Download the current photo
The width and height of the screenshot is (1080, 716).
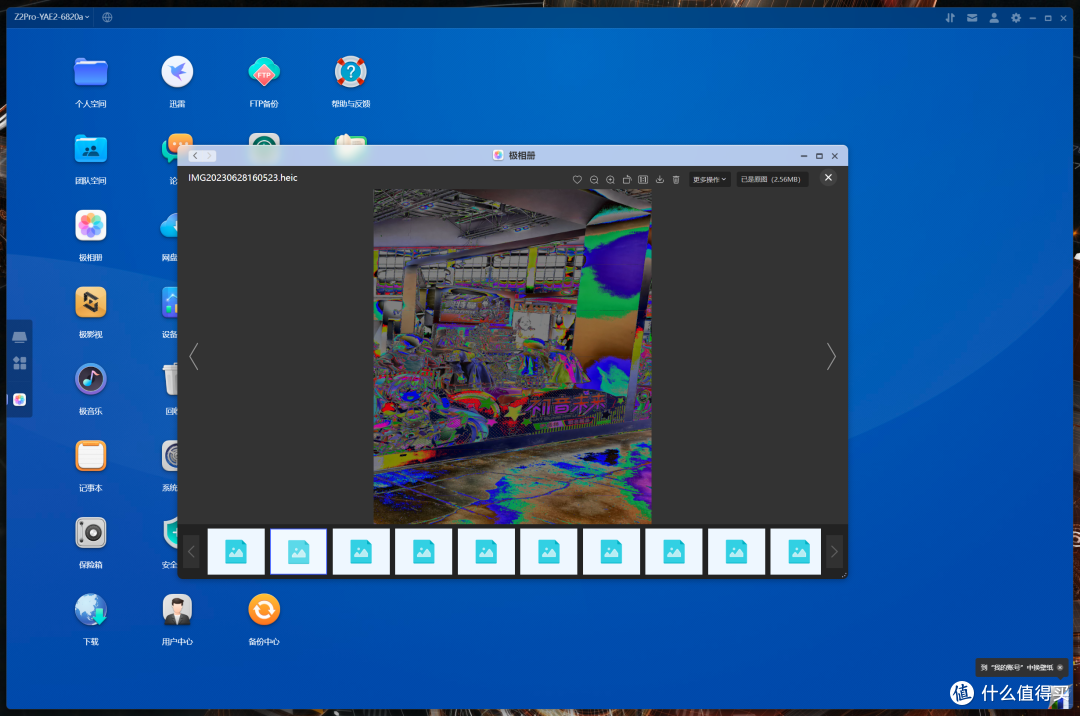pos(660,180)
